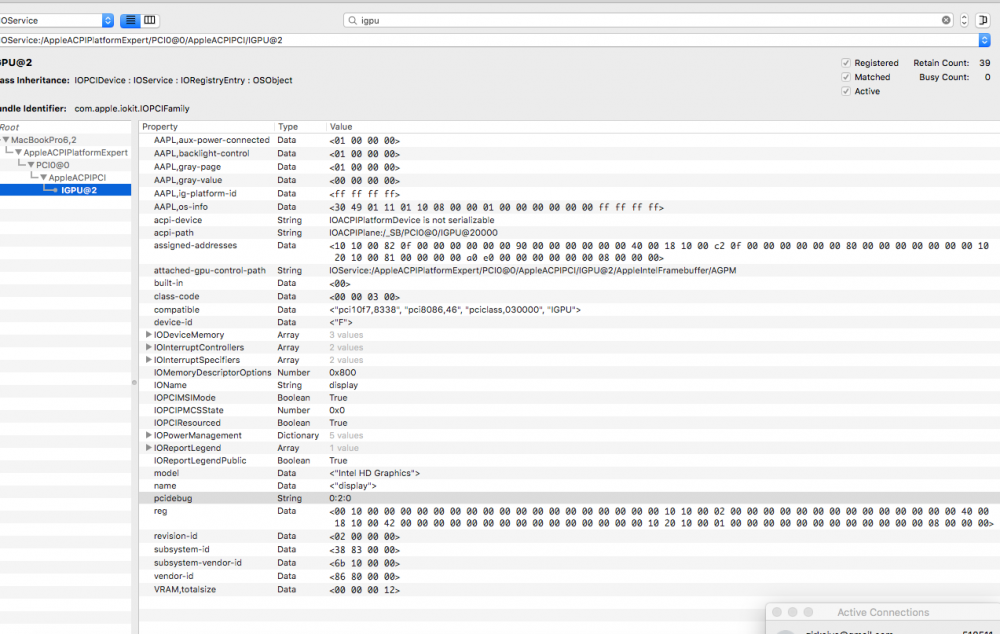Expand the IOReportLegend array
This screenshot has height=634, width=1000.
click(149, 448)
